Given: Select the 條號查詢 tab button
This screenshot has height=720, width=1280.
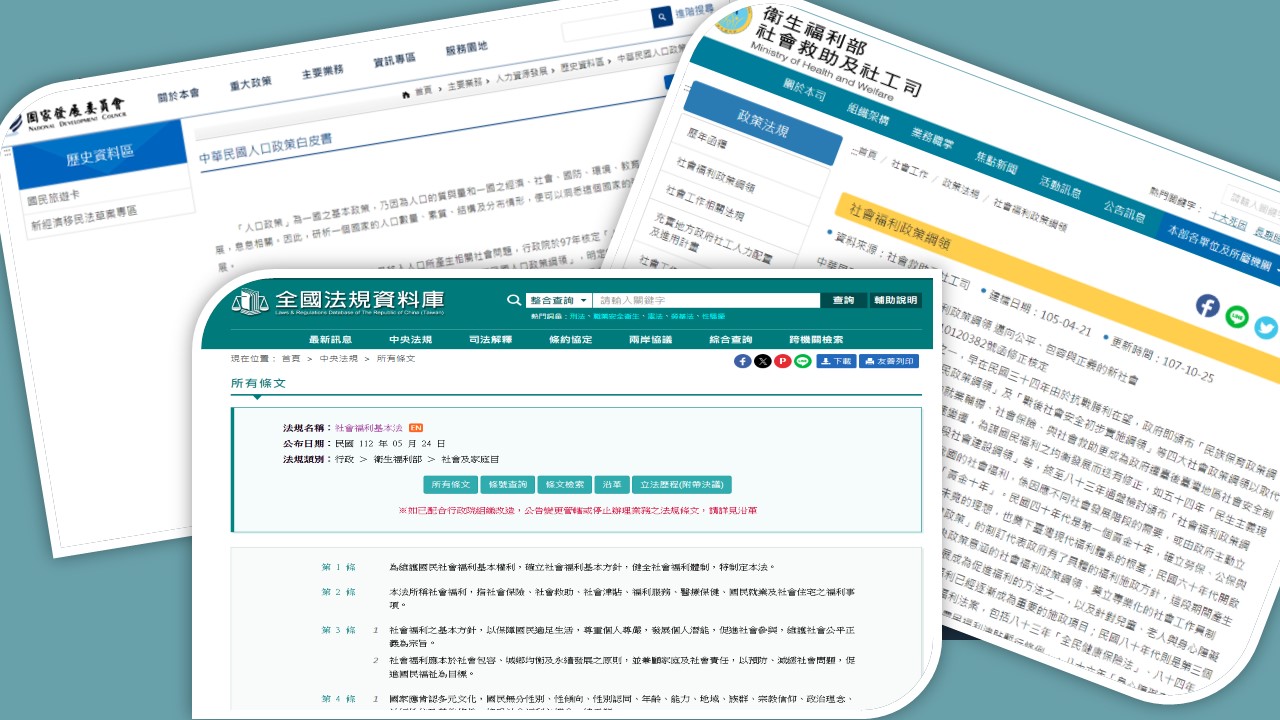Looking at the screenshot, I should (x=506, y=484).
